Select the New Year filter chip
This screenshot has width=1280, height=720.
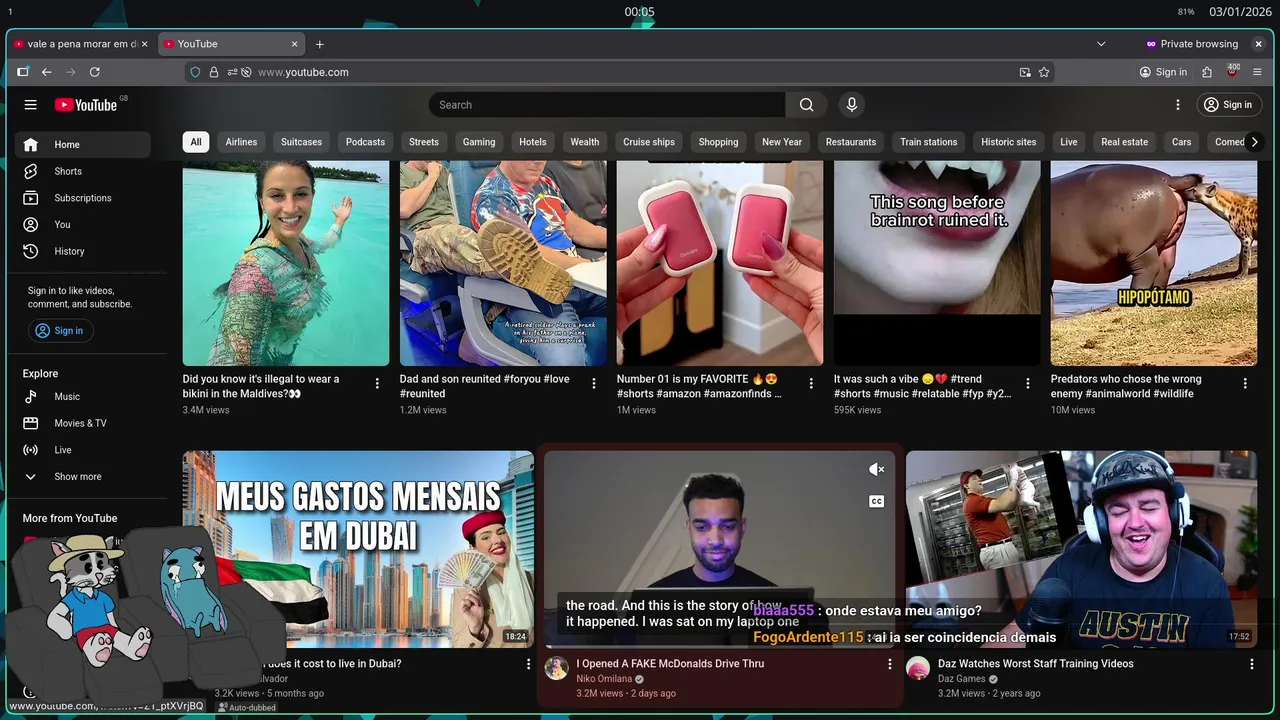tap(782, 142)
